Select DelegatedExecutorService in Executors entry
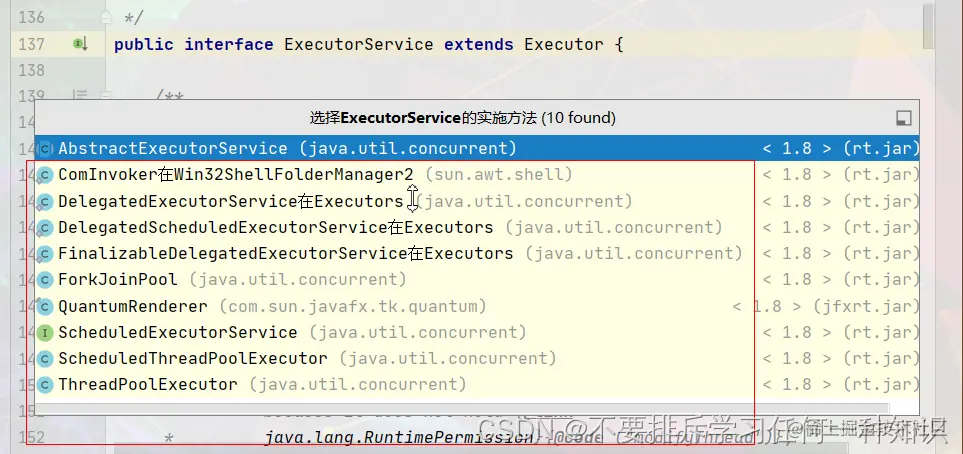 [477, 202]
